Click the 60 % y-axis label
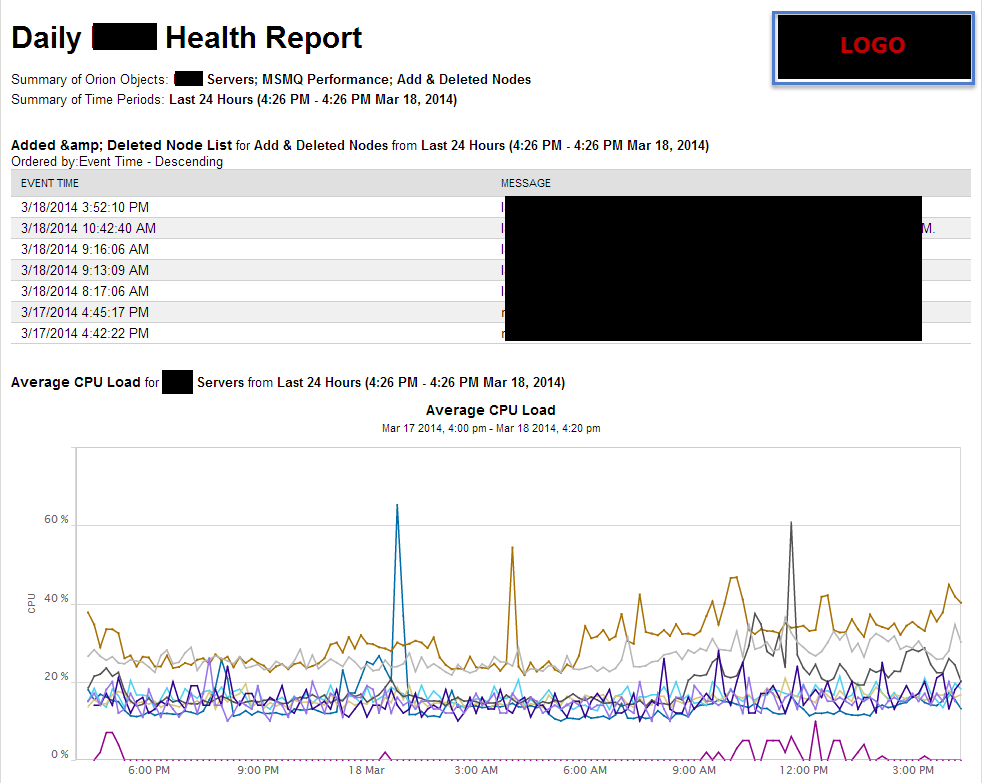982x783 pixels. click(x=56, y=519)
